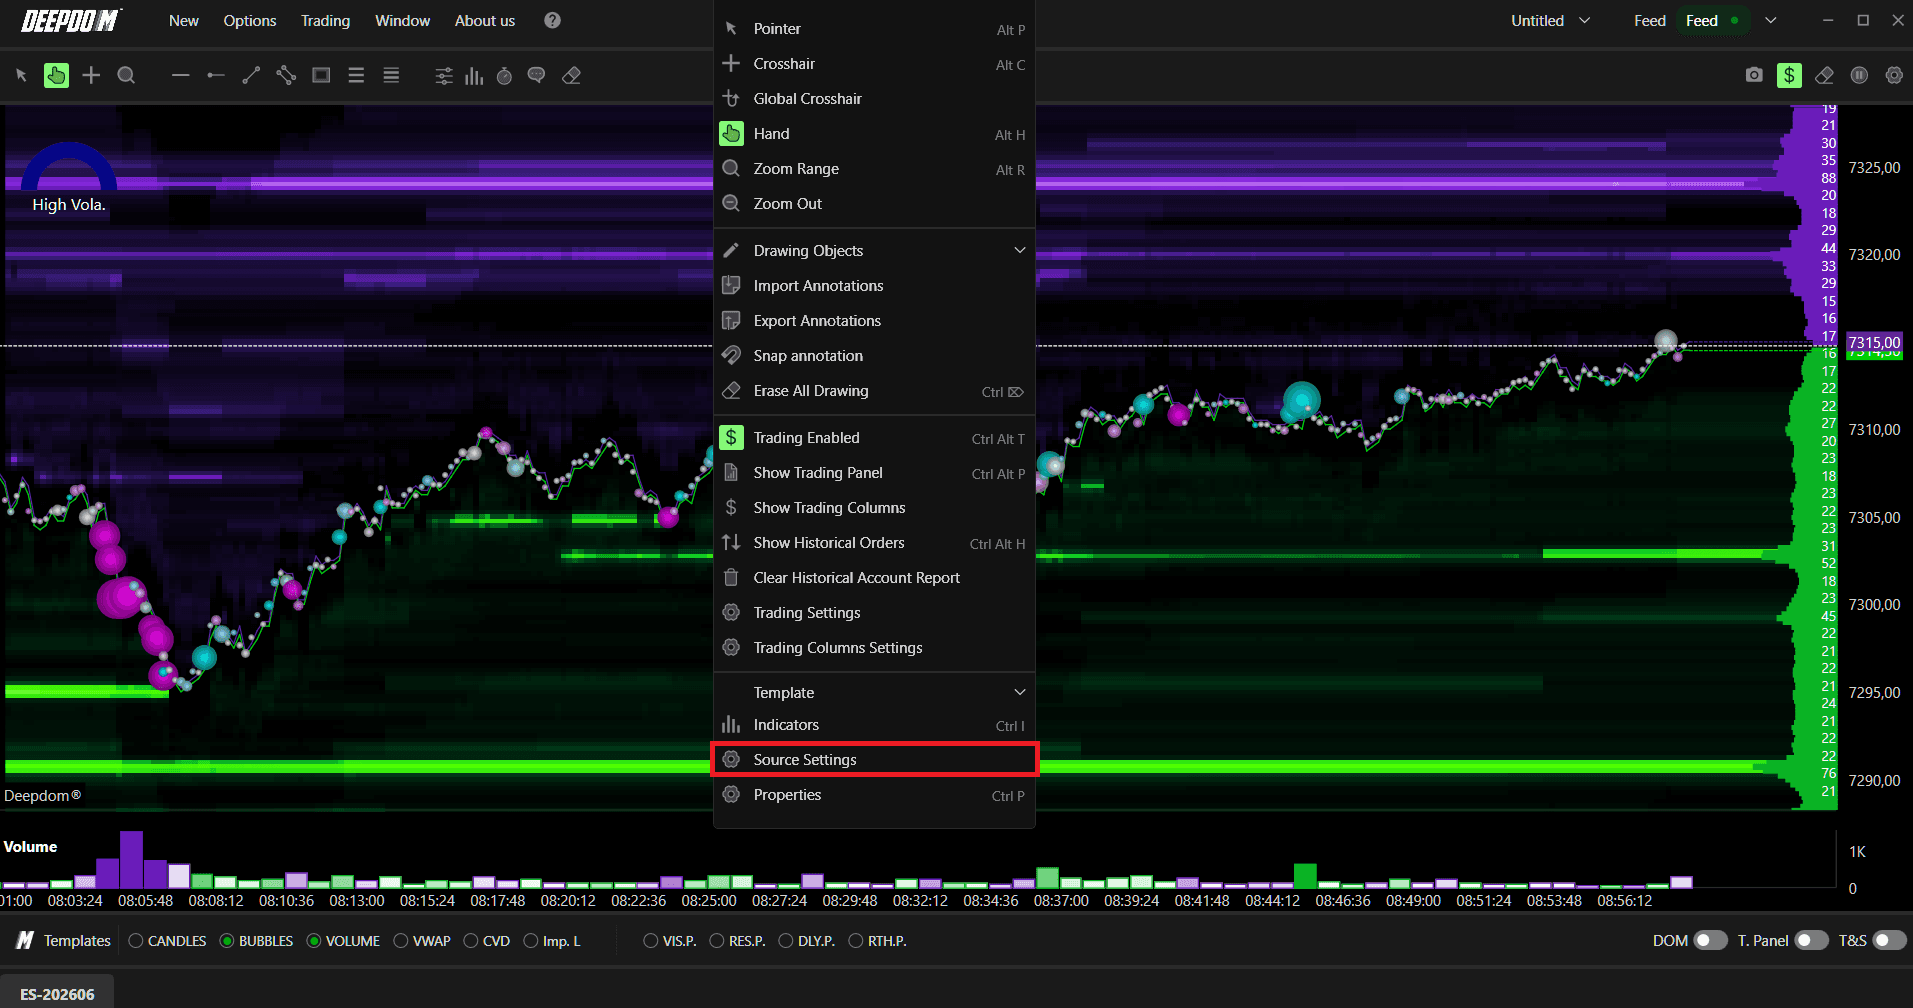Toggle the DOM switch
The image size is (1913, 1008).
click(1710, 940)
